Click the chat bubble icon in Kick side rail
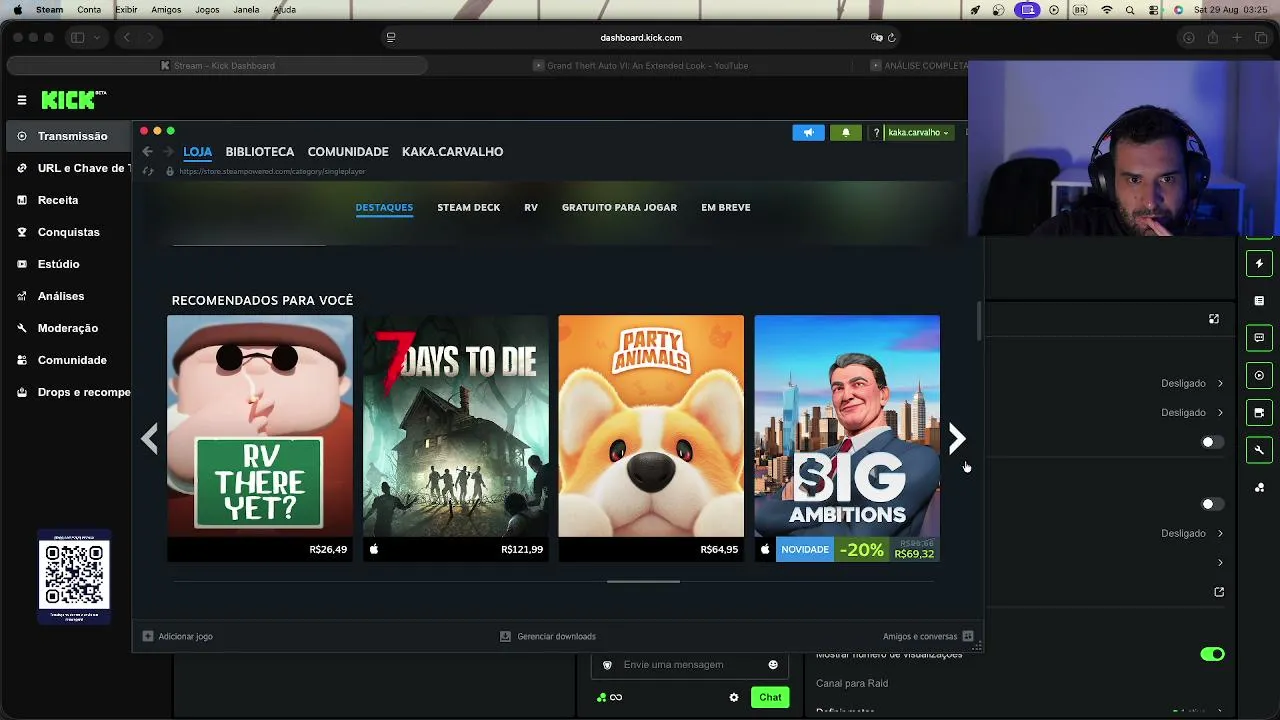The image size is (1280, 720). click(x=1259, y=338)
